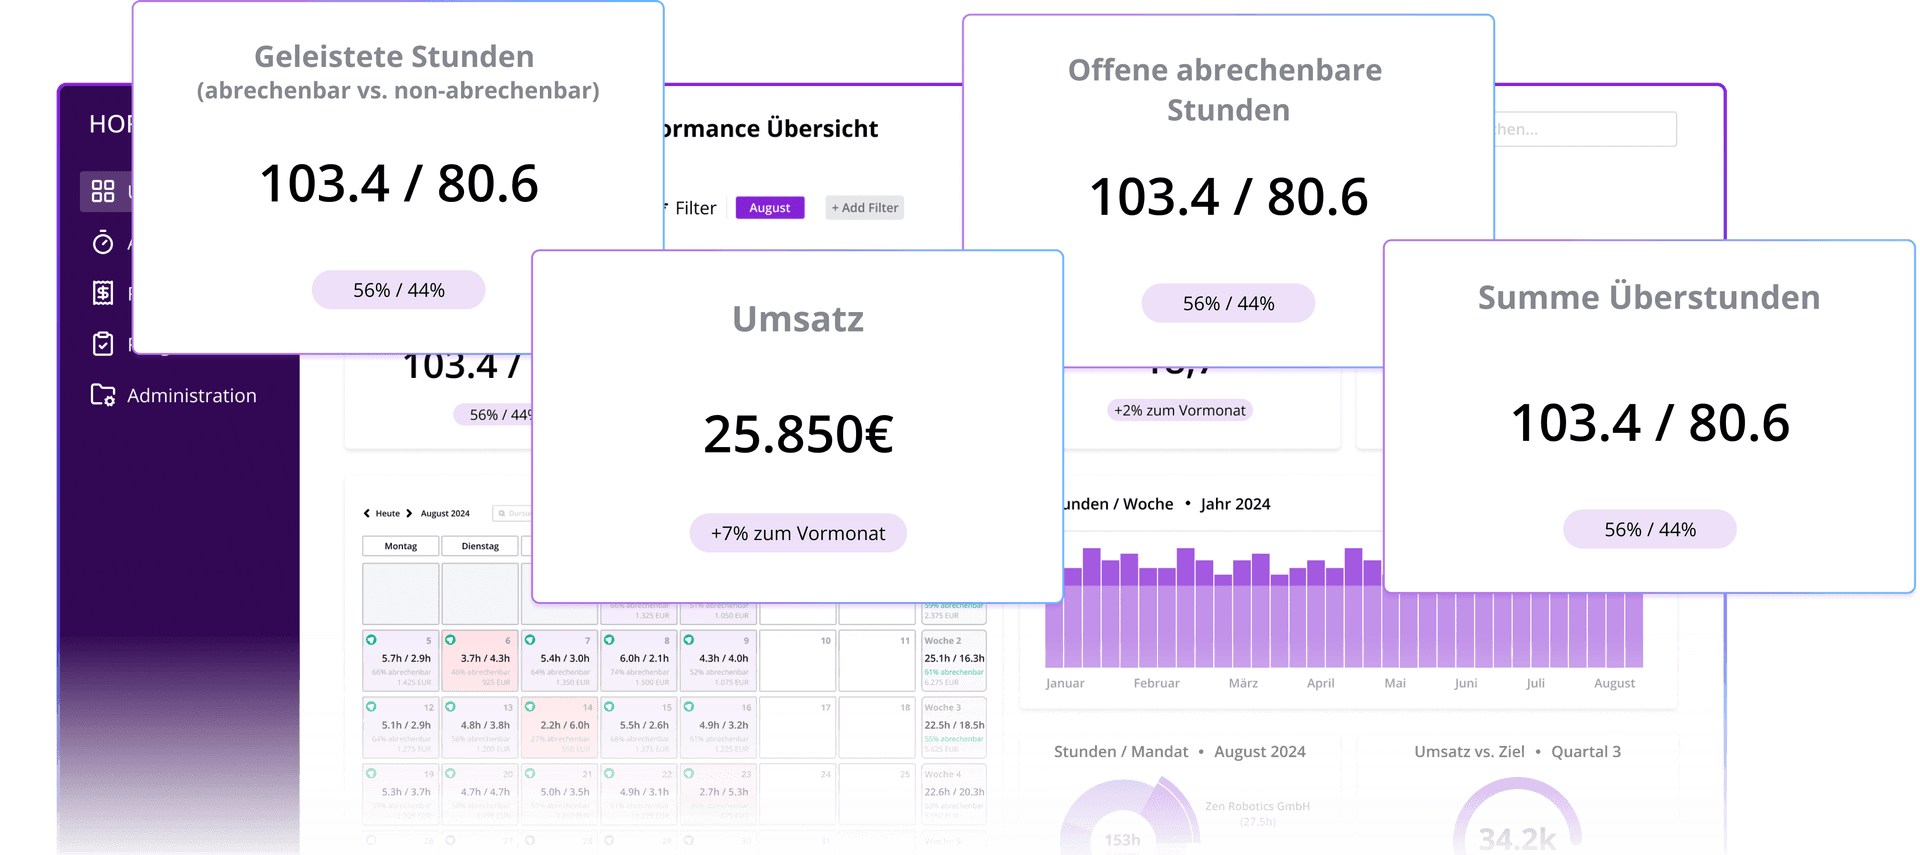The width and height of the screenshot is (1920, 855).
Task: Click the 56% / 44% badge under Offene abrechenbare Stunden
Action: coord(1228,303)
